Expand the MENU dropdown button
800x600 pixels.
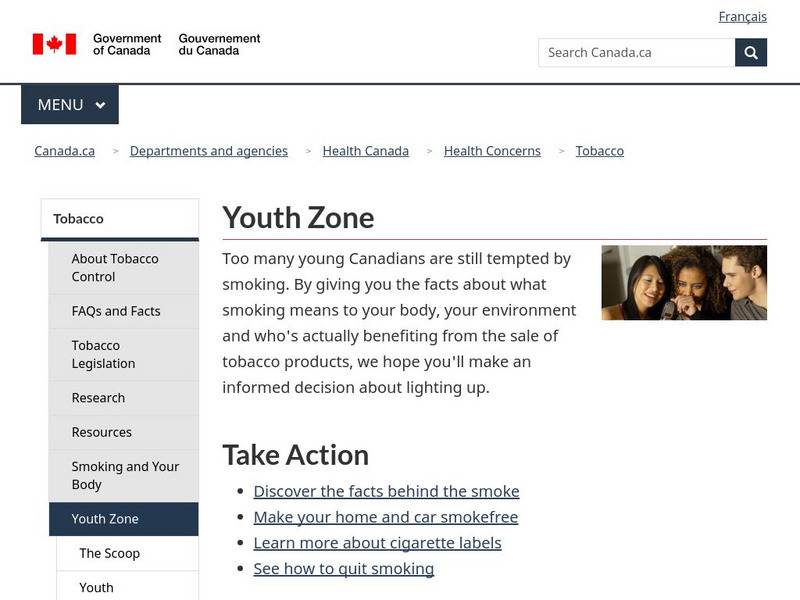coord(70,105)
